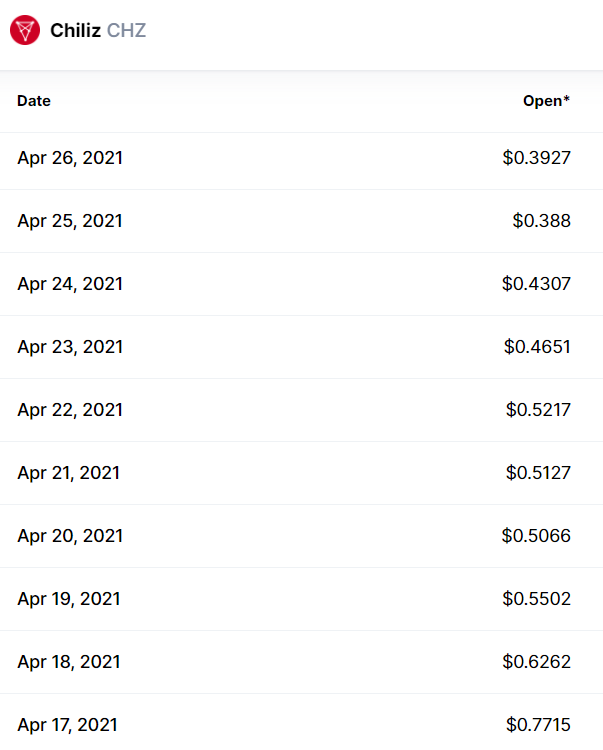Click the Chiliz coin name
This screenshot has height=750, width=603.
tap(76, 31)
